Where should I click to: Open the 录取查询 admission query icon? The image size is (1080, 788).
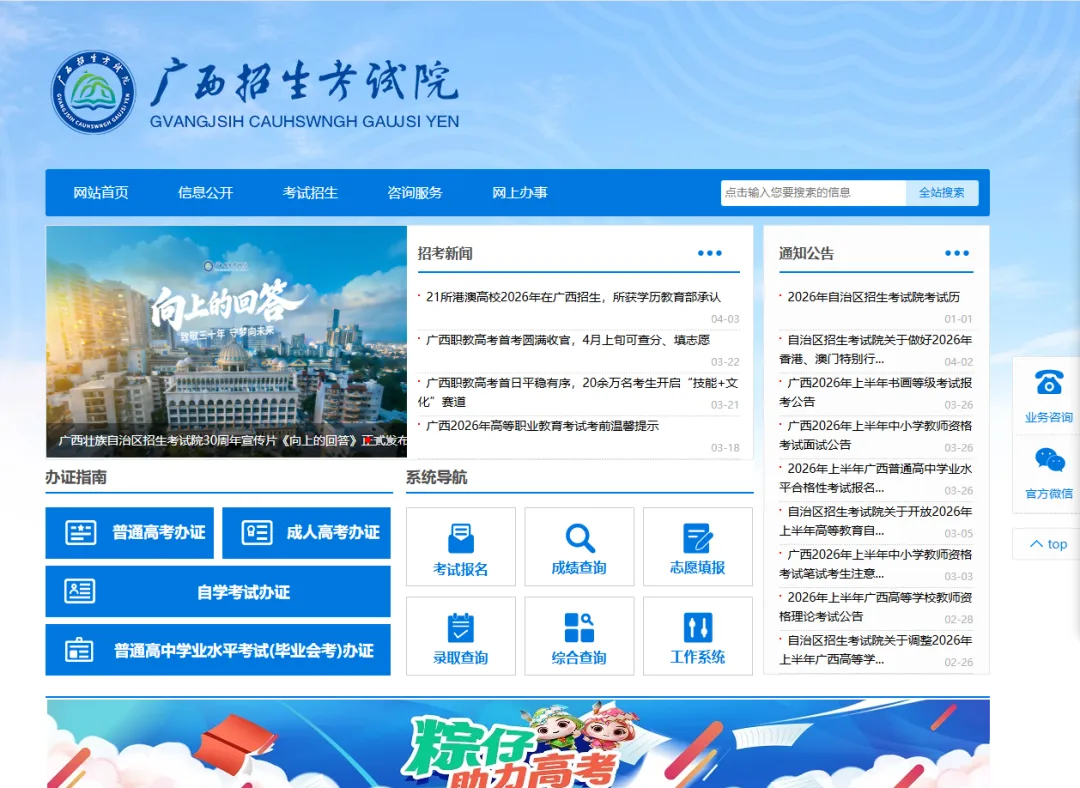click(x=460, y=628)
